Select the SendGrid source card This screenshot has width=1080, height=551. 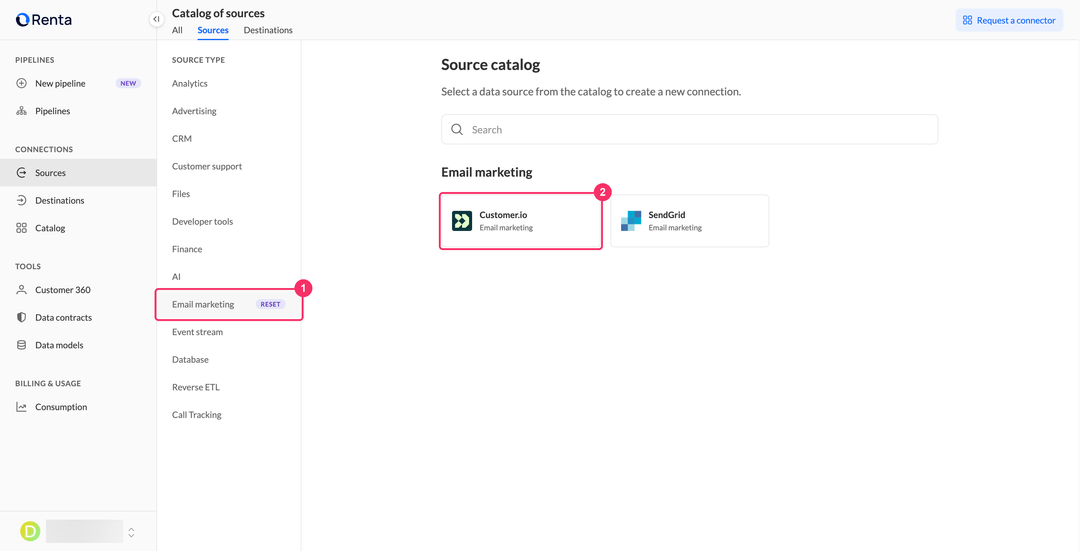point(689,220)
